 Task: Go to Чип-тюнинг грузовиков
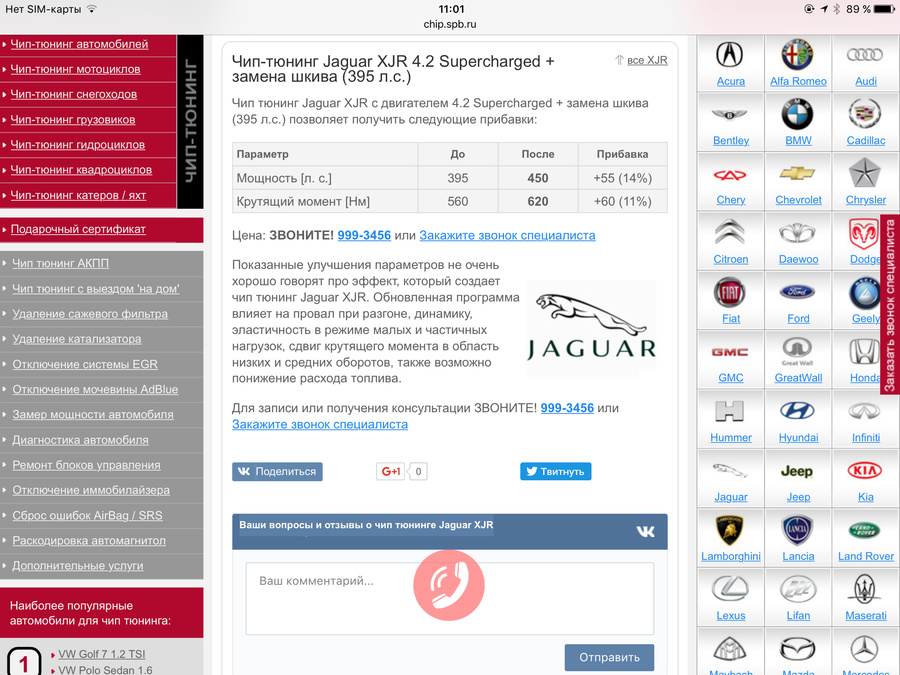pos(73,120)
